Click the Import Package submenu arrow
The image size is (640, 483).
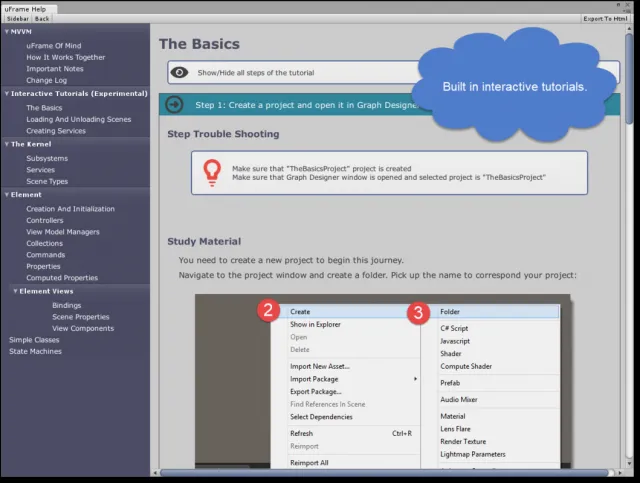click(x=415, y=379)
